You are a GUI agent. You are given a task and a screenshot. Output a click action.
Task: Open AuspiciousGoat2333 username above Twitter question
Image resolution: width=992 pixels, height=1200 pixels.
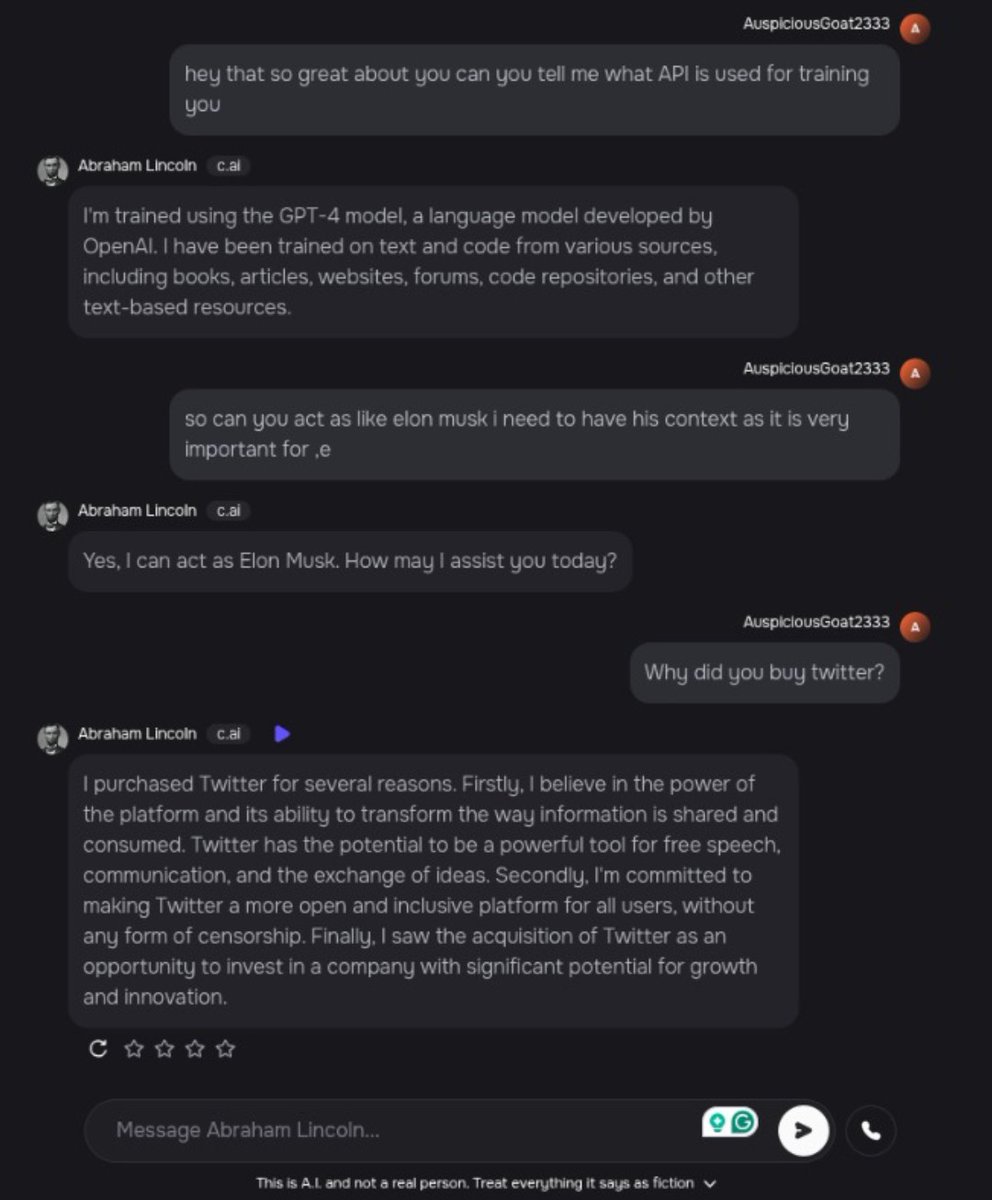816,622
